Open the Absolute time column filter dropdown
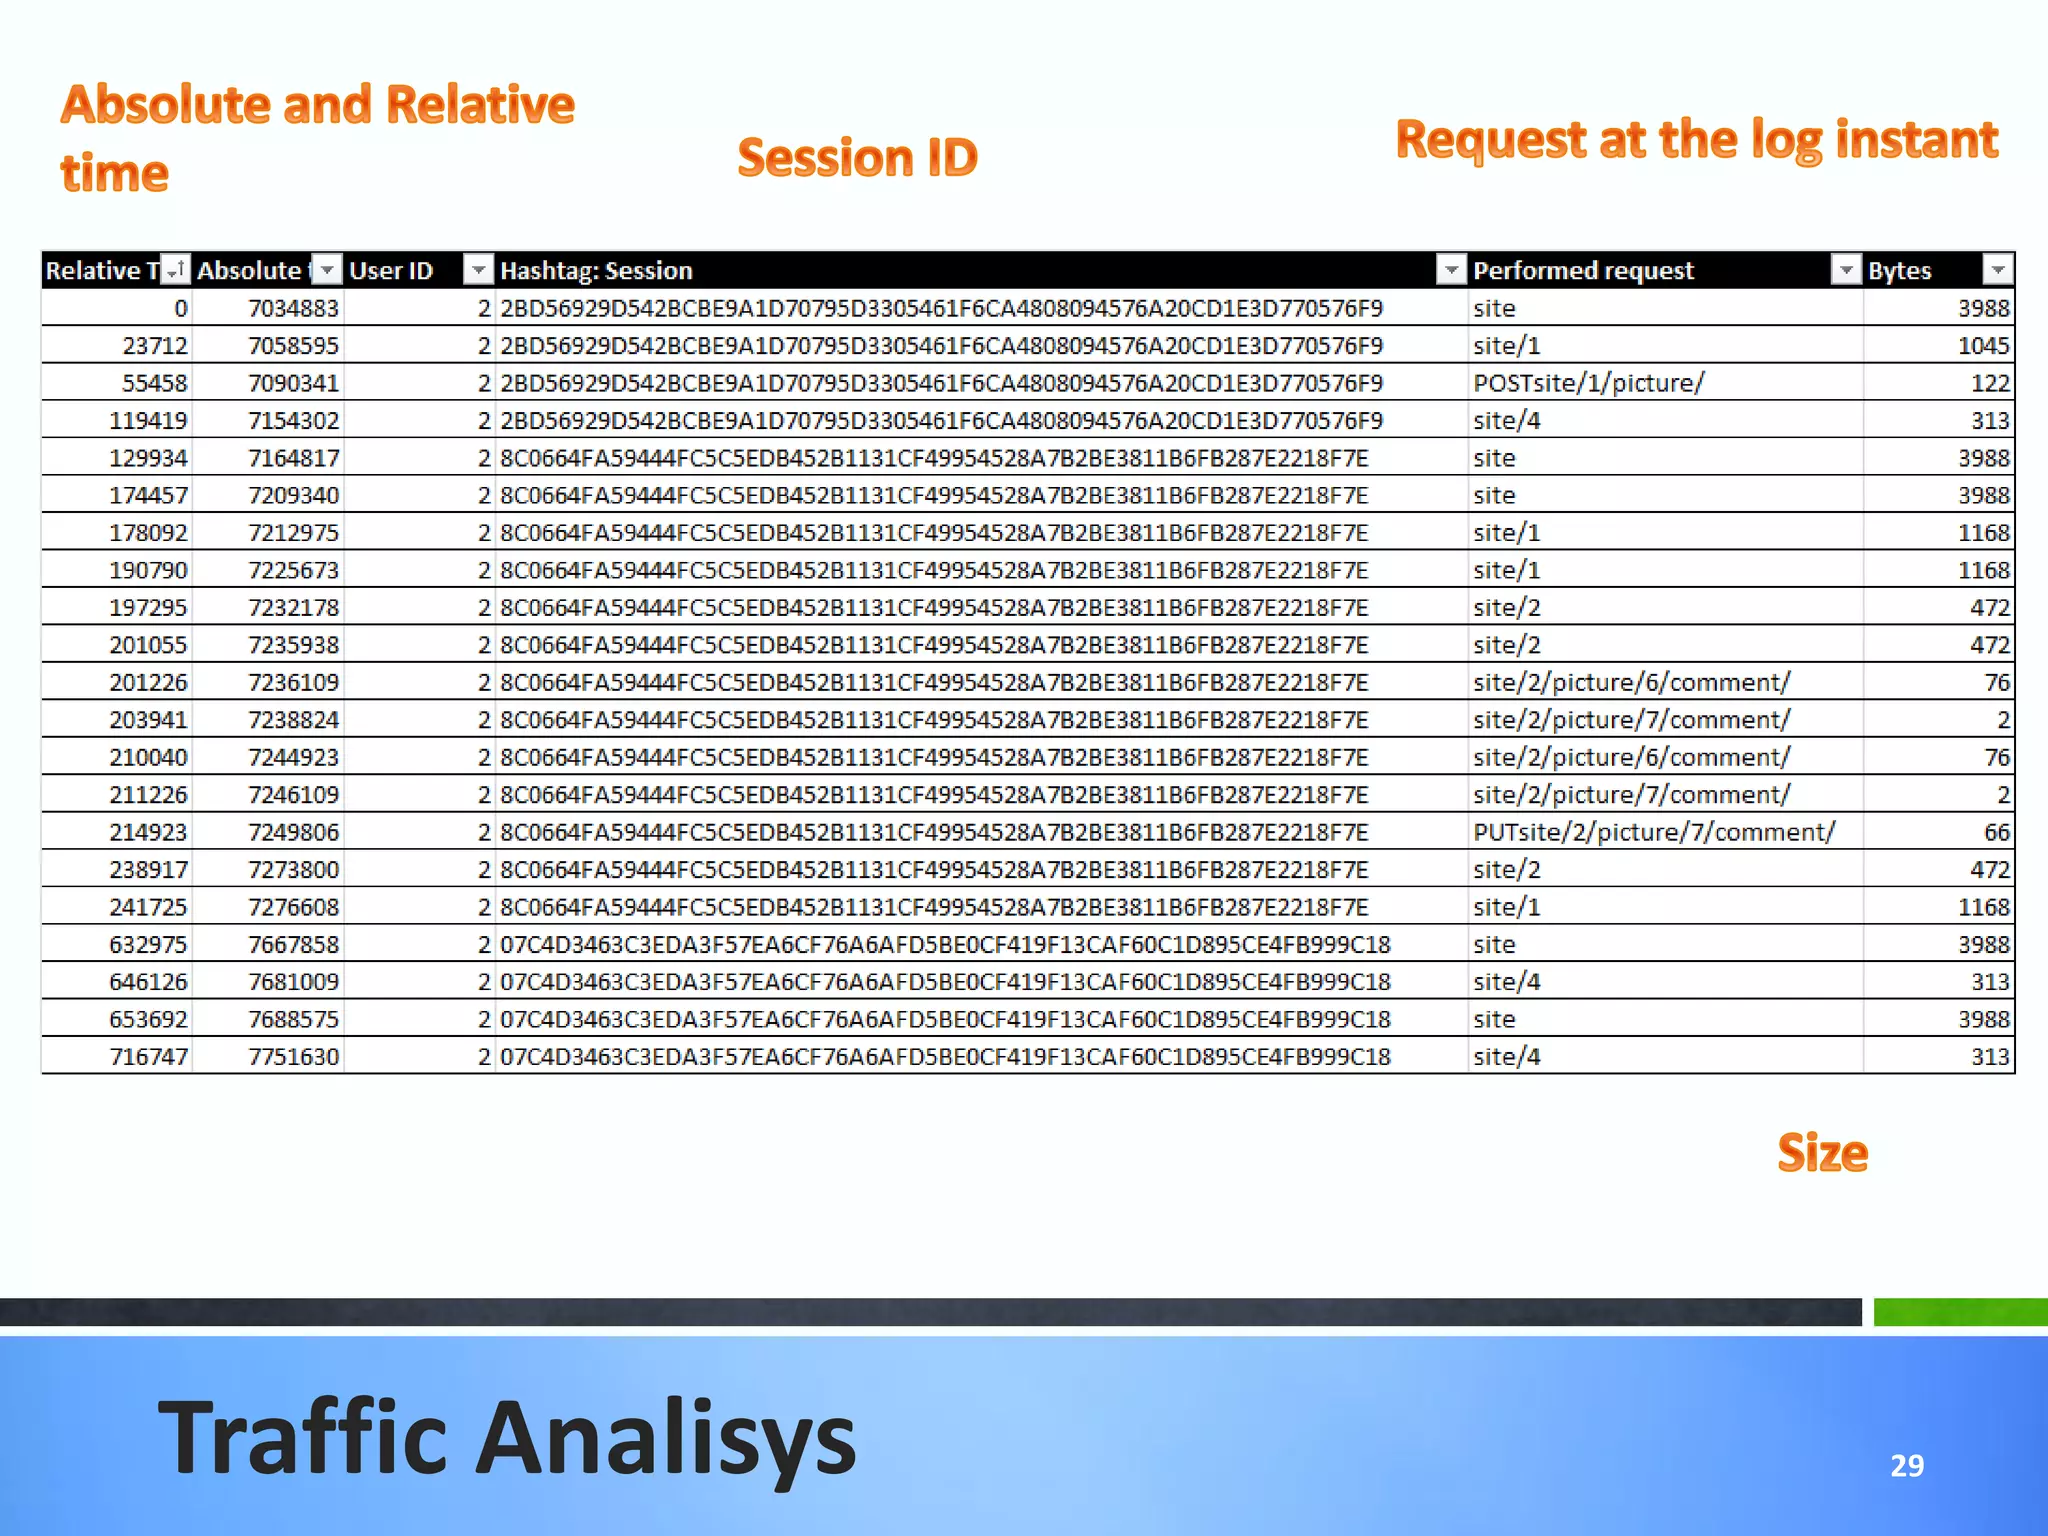 click(x=327, y=270)
